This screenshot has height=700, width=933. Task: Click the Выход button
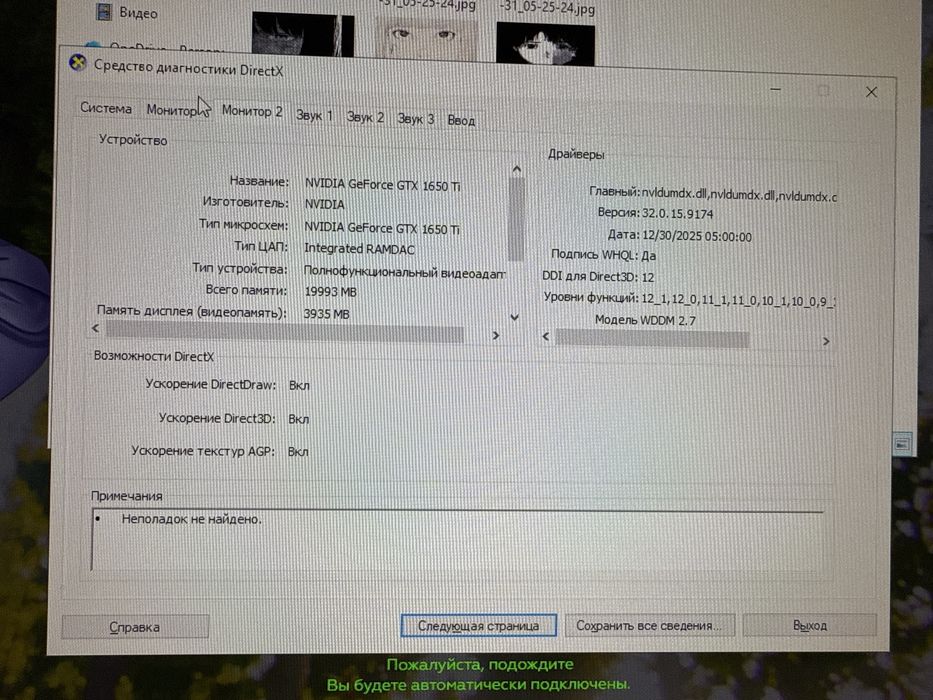pos(810,626)
